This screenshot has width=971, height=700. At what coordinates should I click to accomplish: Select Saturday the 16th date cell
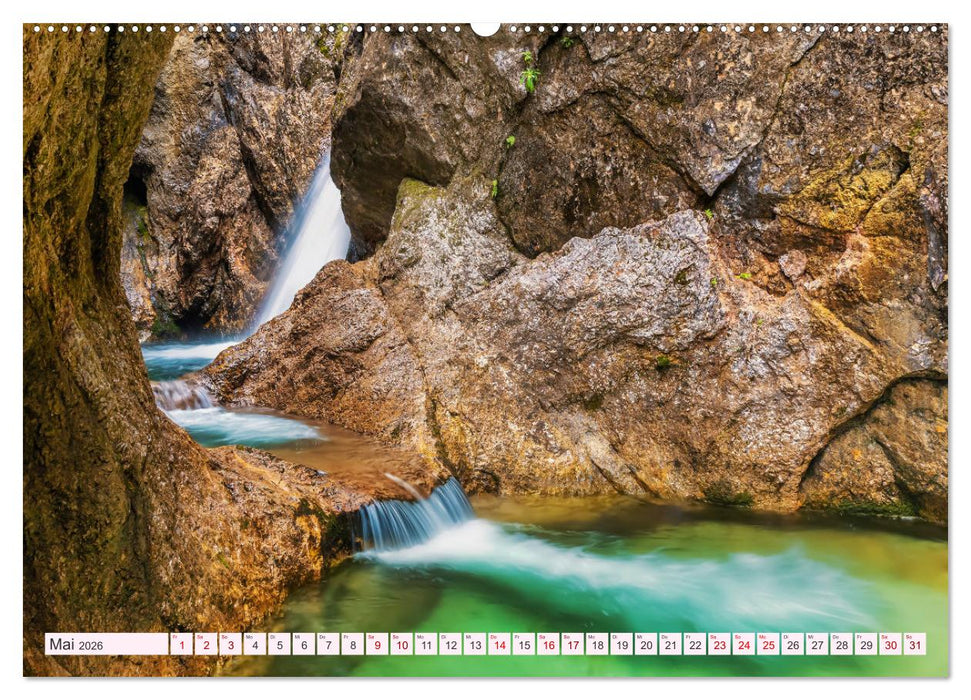[548, 645]
